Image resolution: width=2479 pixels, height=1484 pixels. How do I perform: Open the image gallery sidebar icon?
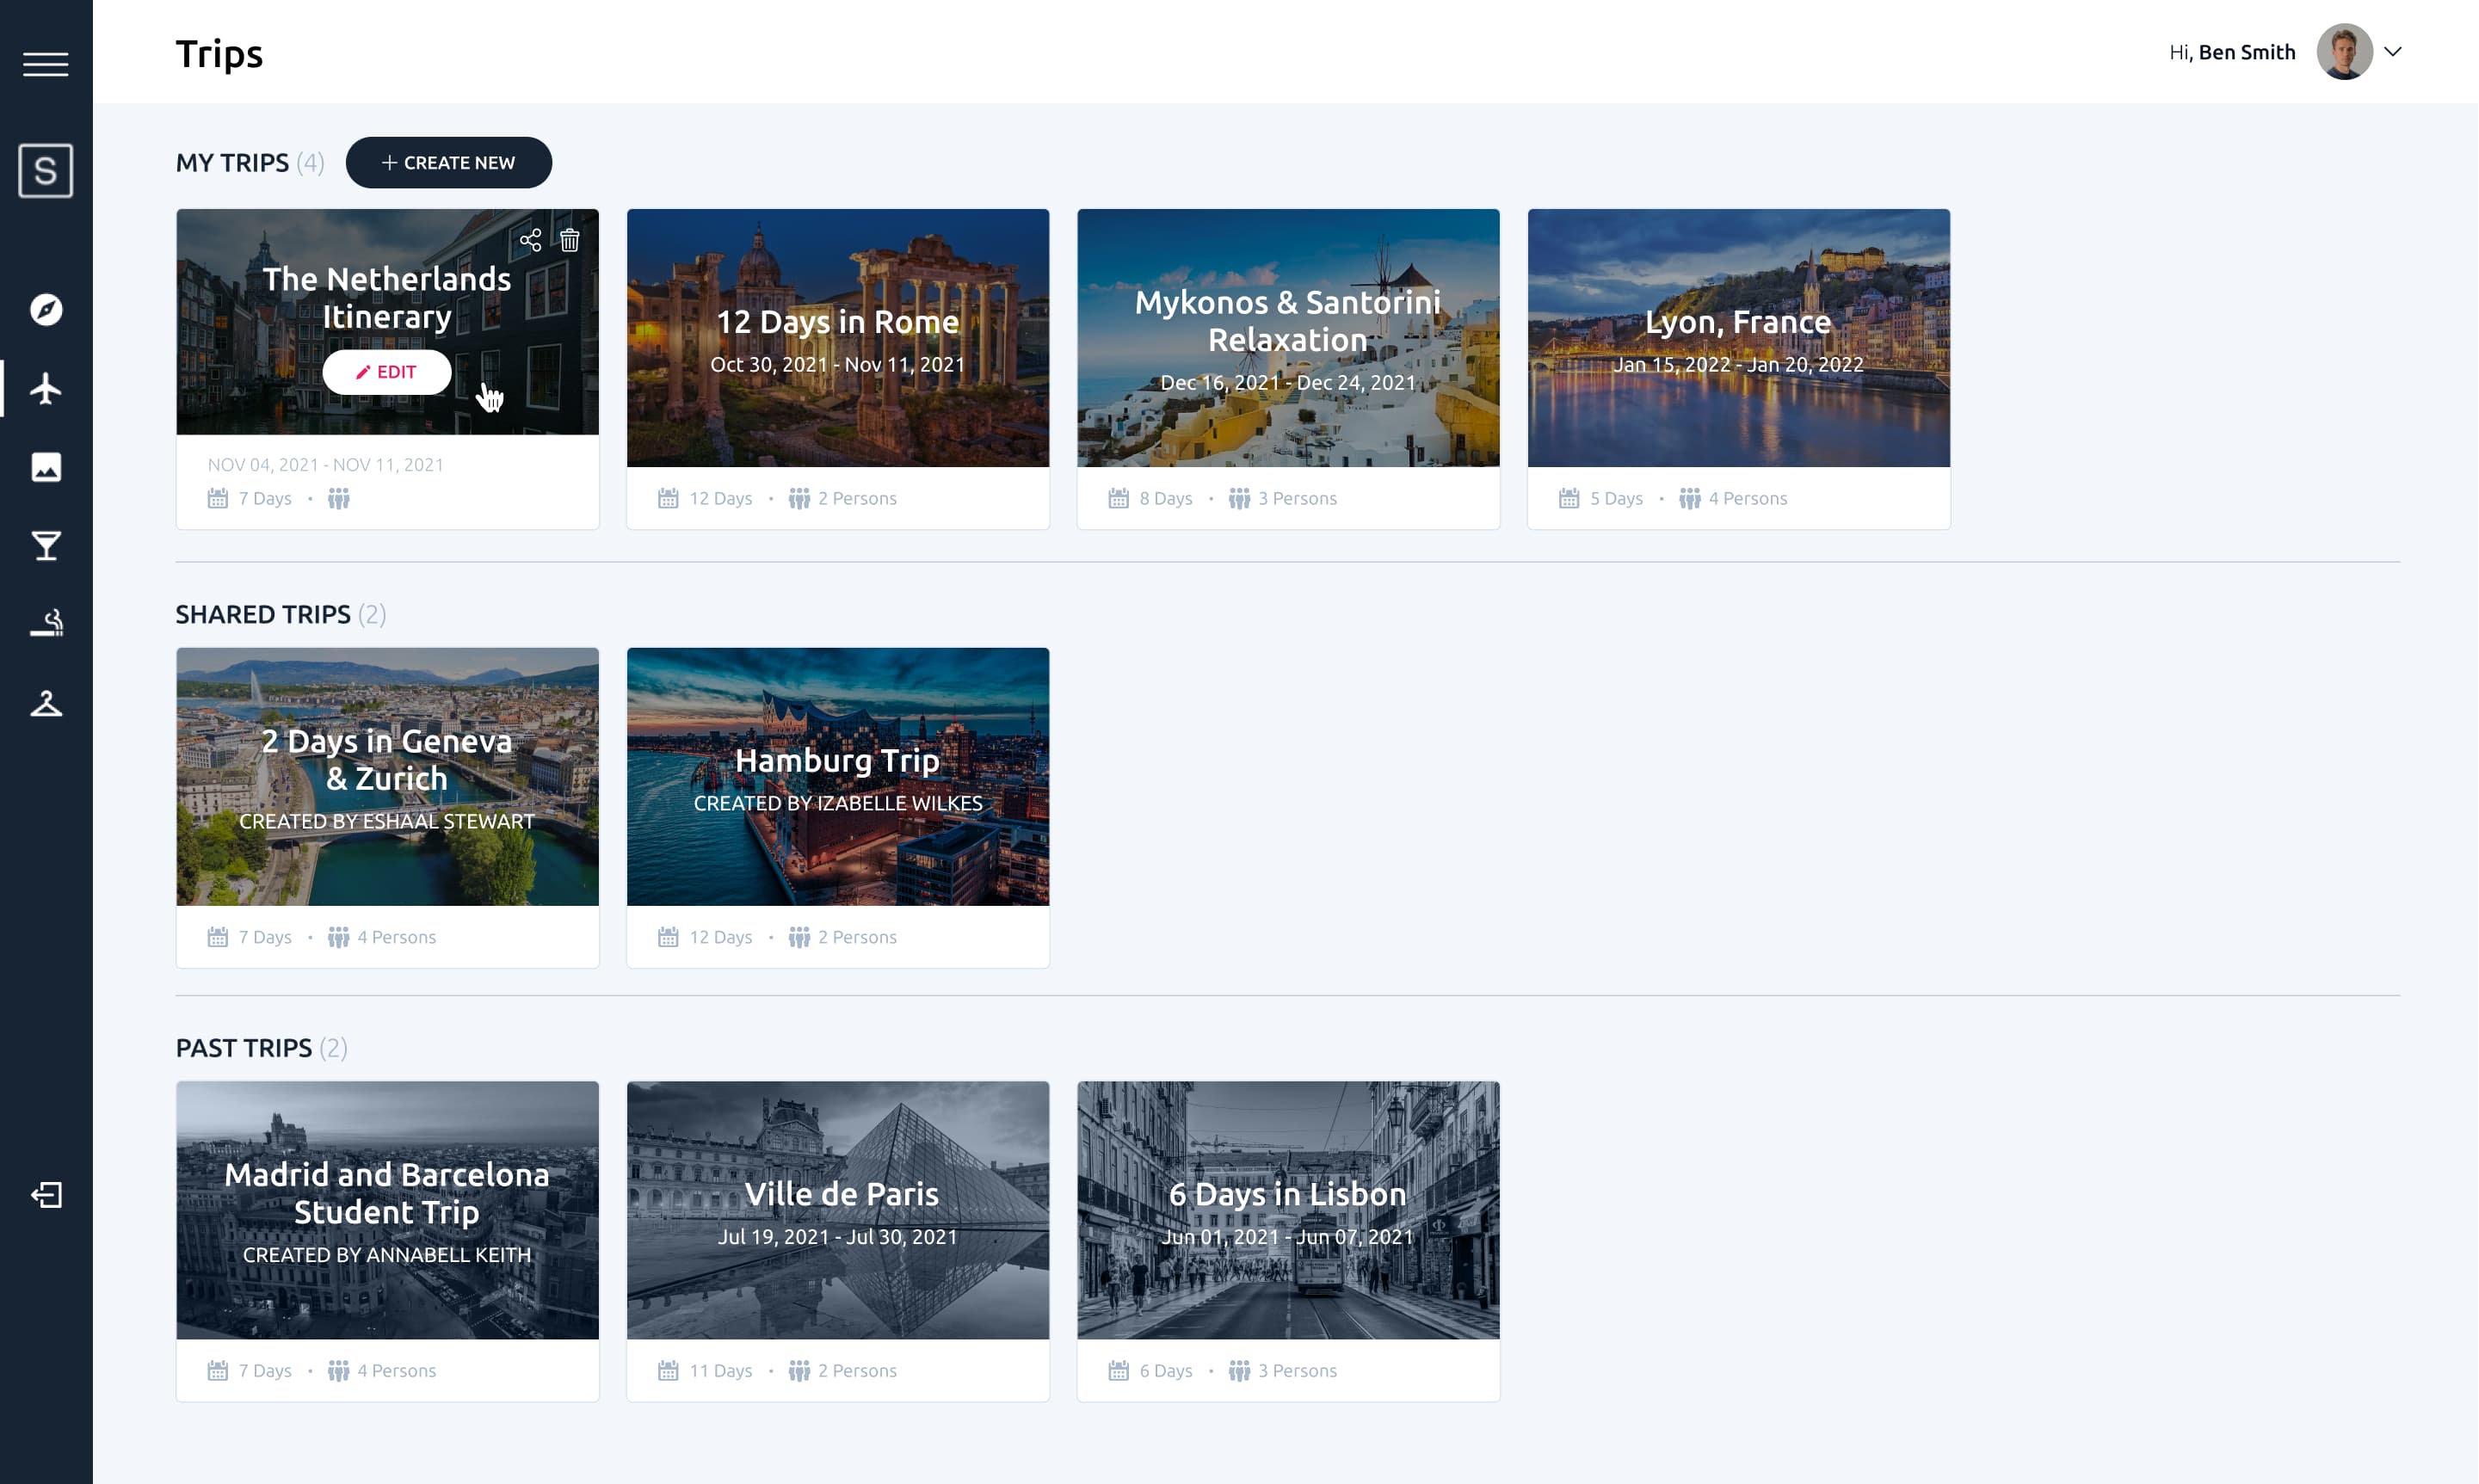click(x=46, y=467)
